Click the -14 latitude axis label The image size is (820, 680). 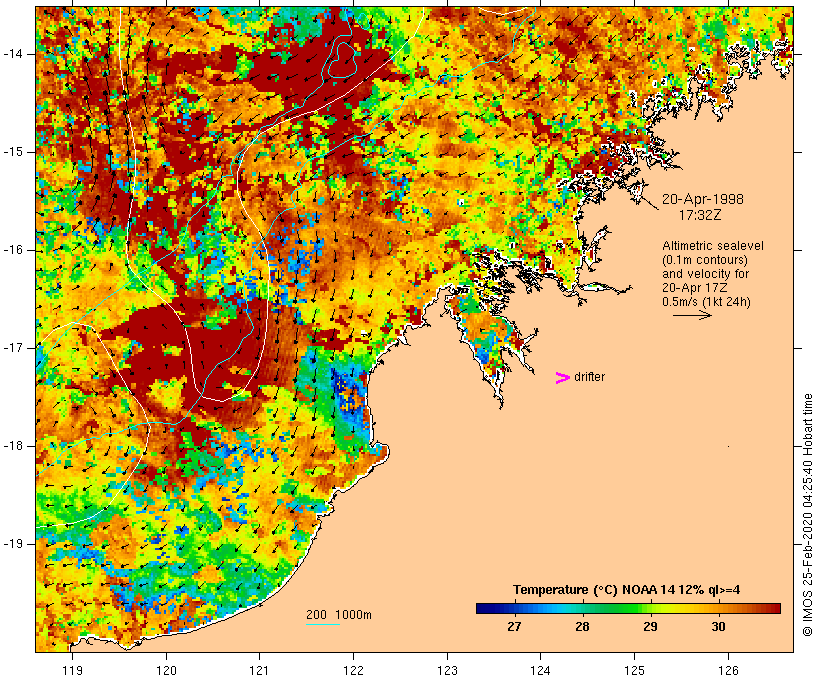click(13, 54)
